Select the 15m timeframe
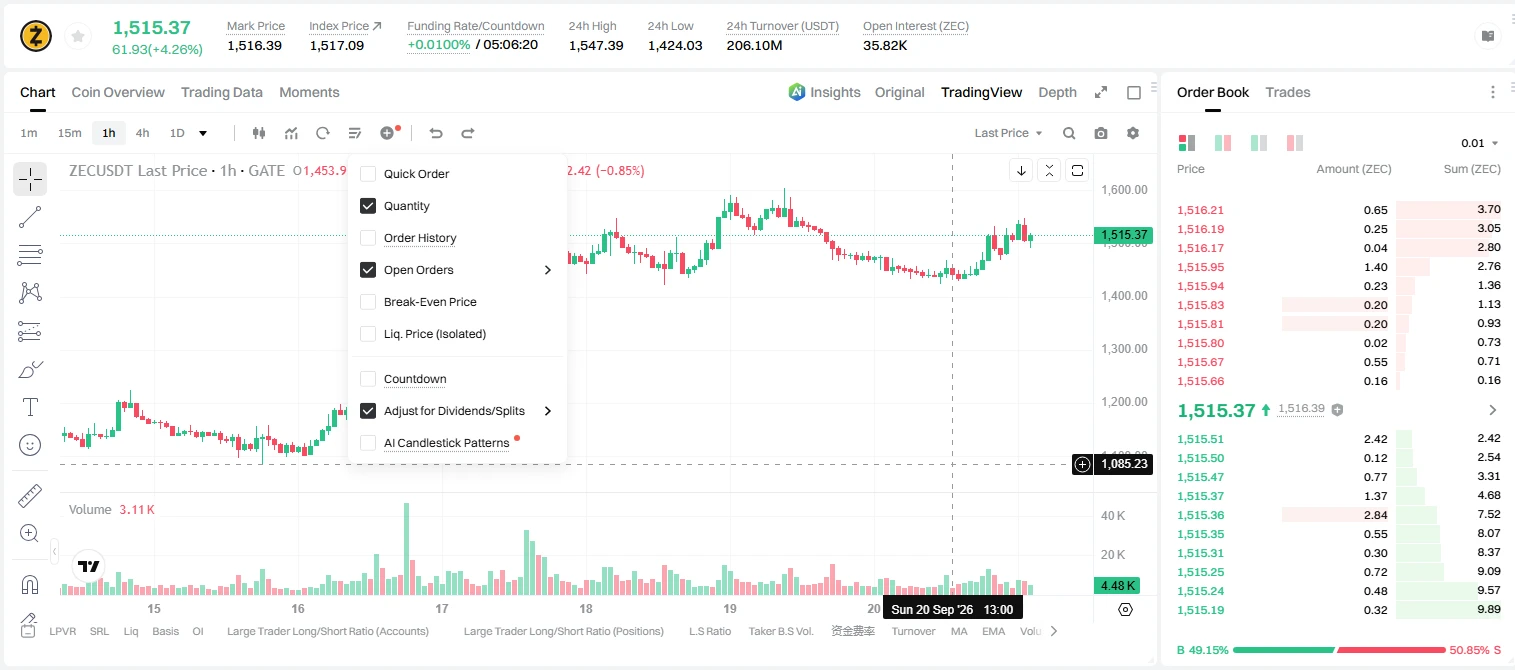This screenshot has width=1515, height=670. click(69, 133)
